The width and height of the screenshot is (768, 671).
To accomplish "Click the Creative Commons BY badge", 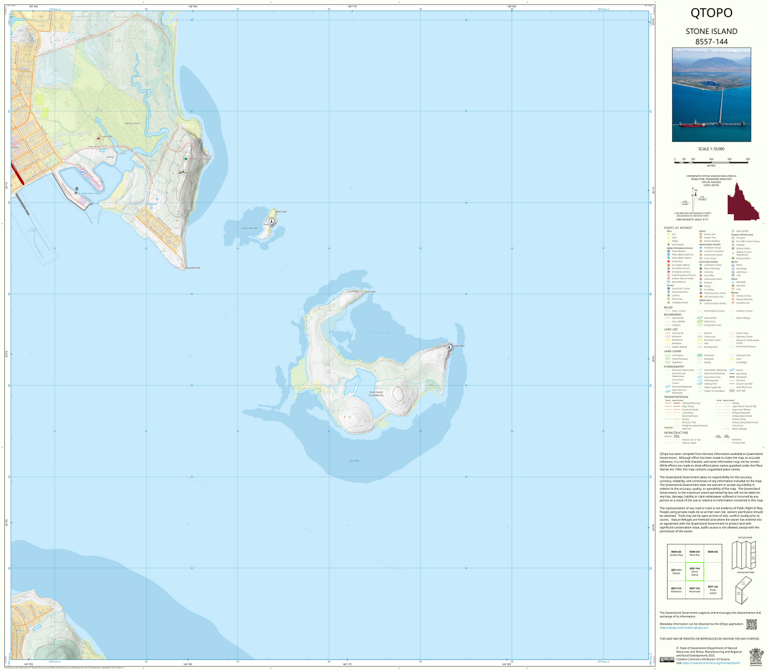I will (x=667, y=660).
